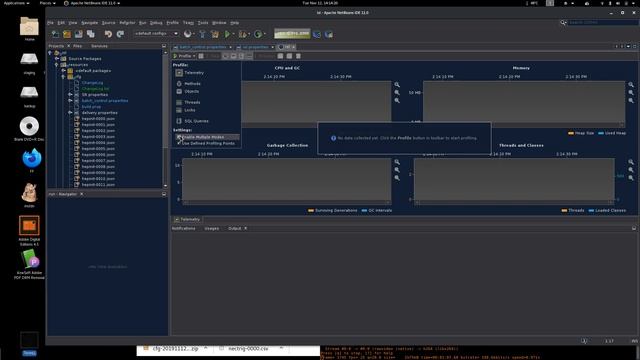Switch to the batch_control.properties editor tab
This screenshot has height=360, width=640.
202,47
